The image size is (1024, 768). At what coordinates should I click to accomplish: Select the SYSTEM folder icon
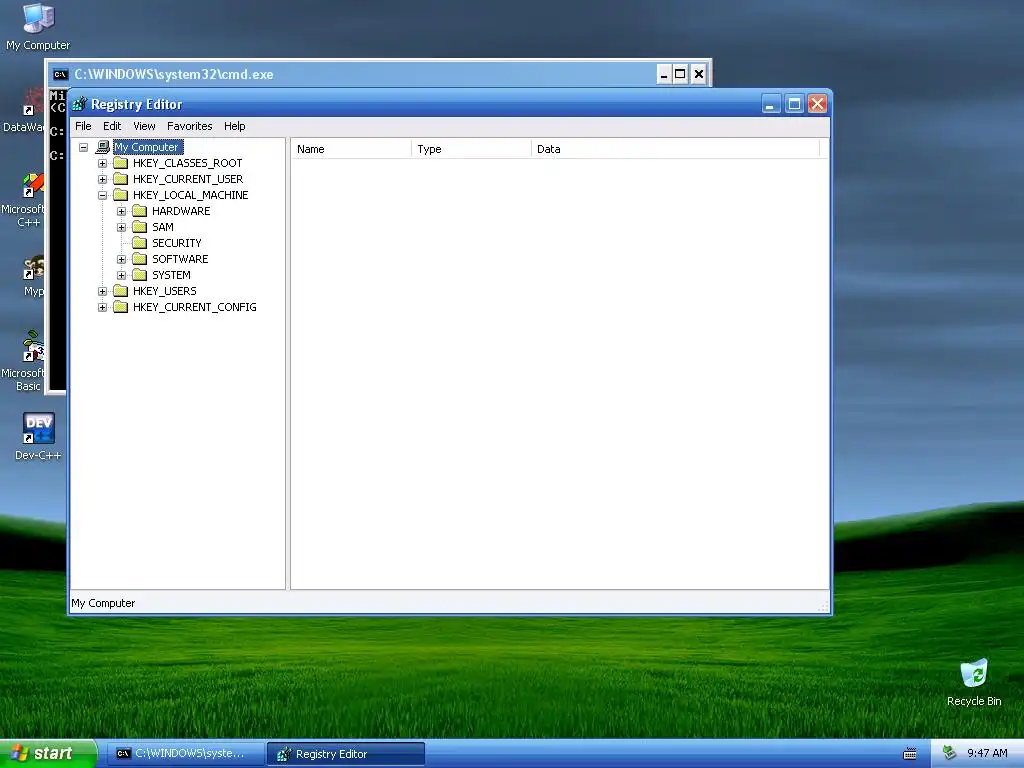(x=139, y=275)
